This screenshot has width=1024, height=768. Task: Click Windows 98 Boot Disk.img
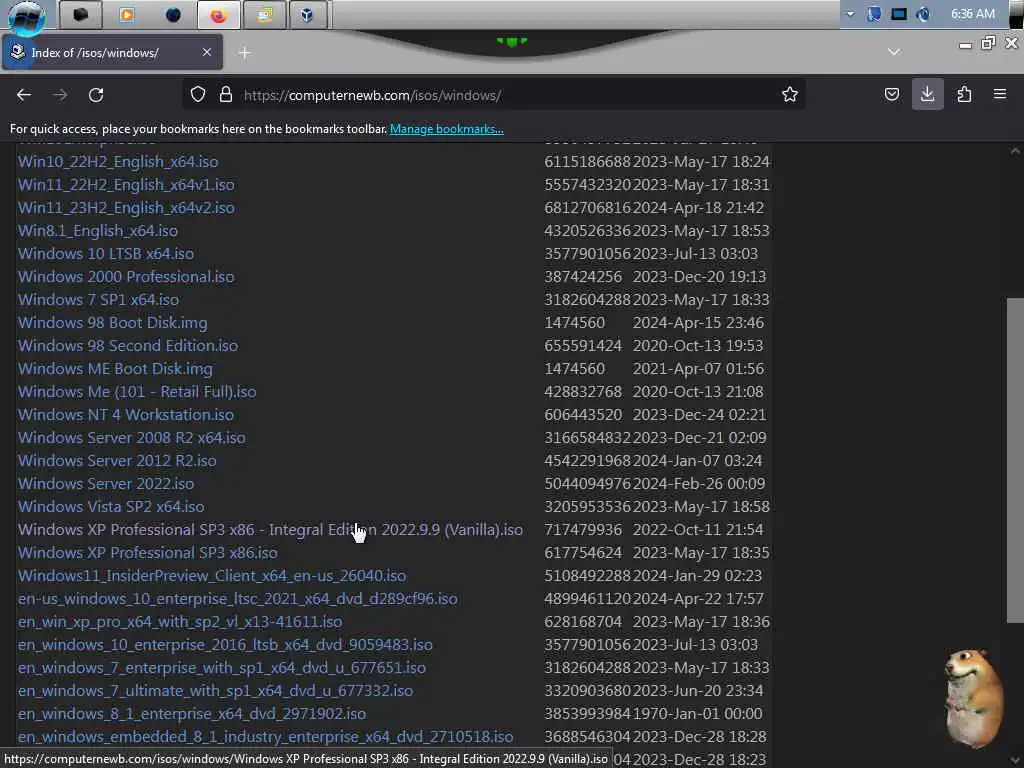pos(113,323)
